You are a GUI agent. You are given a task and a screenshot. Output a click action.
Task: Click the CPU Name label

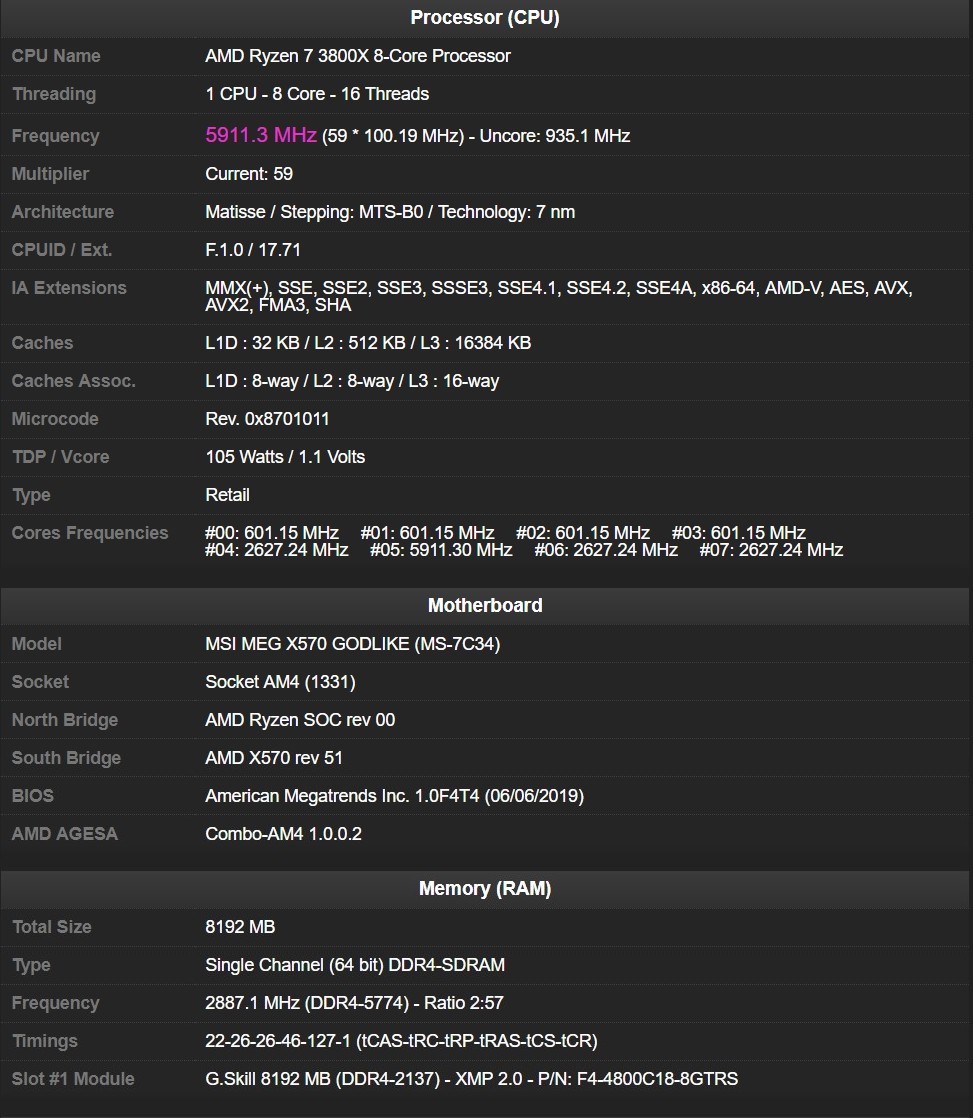coord(56,56)
